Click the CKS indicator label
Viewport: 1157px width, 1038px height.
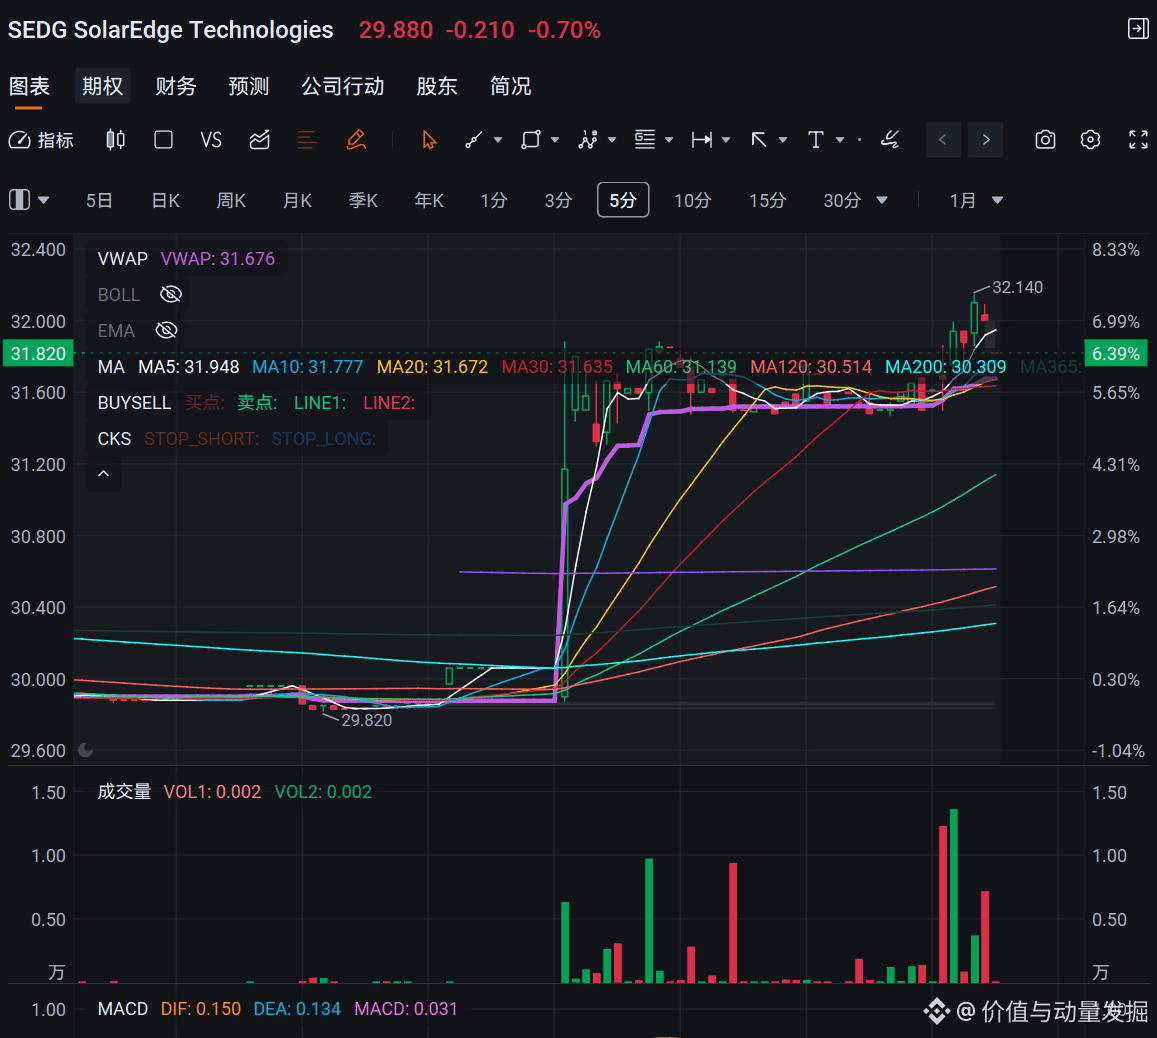pyautogui.click(x=114, y=439)
